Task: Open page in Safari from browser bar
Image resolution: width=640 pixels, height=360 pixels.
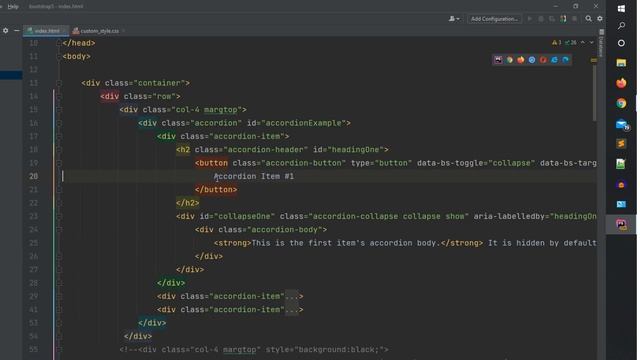Action: [532, 60]
